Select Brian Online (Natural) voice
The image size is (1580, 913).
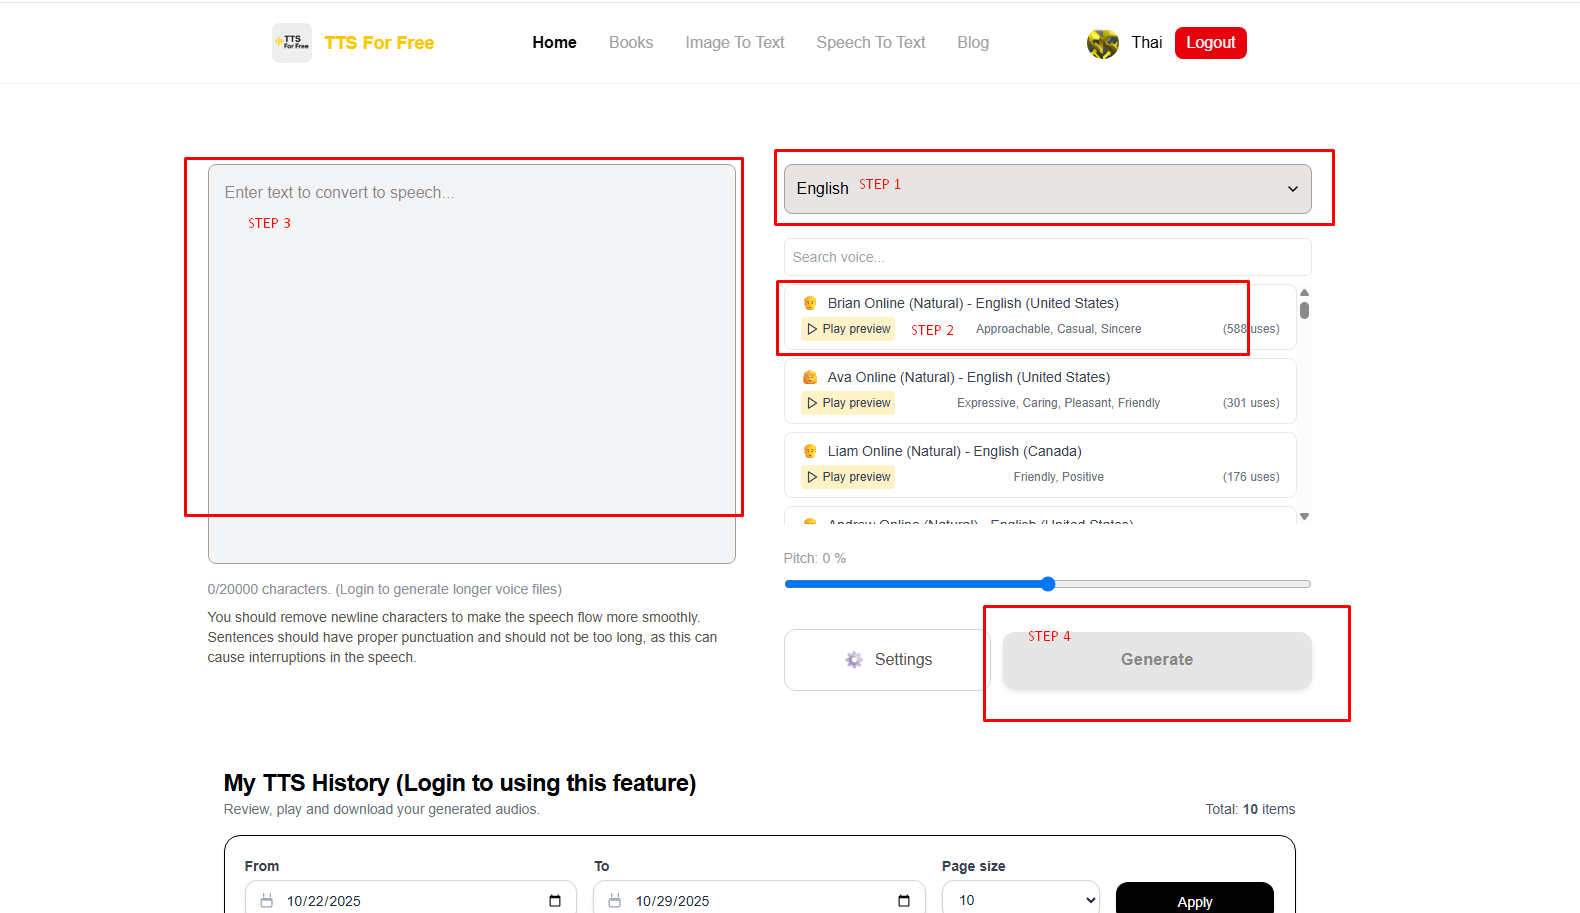point(1040,317)
